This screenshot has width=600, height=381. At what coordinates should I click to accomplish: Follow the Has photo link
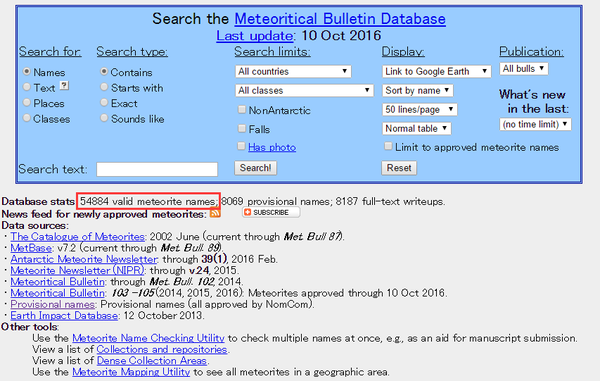(x=272, y=147)
